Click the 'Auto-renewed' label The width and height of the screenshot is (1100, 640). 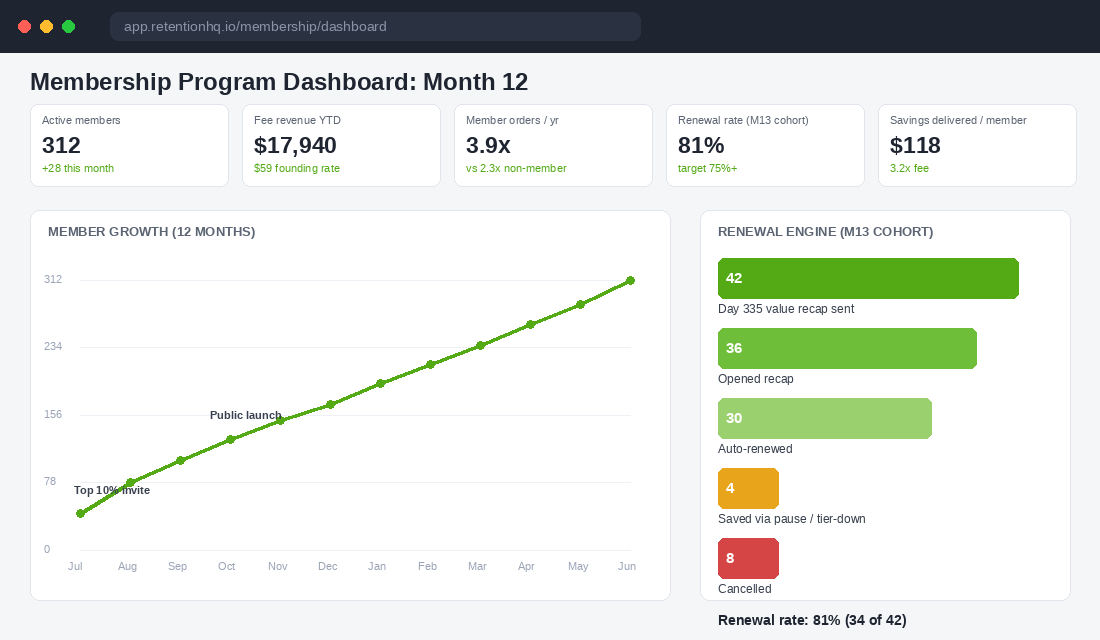(x=755, y=449)
